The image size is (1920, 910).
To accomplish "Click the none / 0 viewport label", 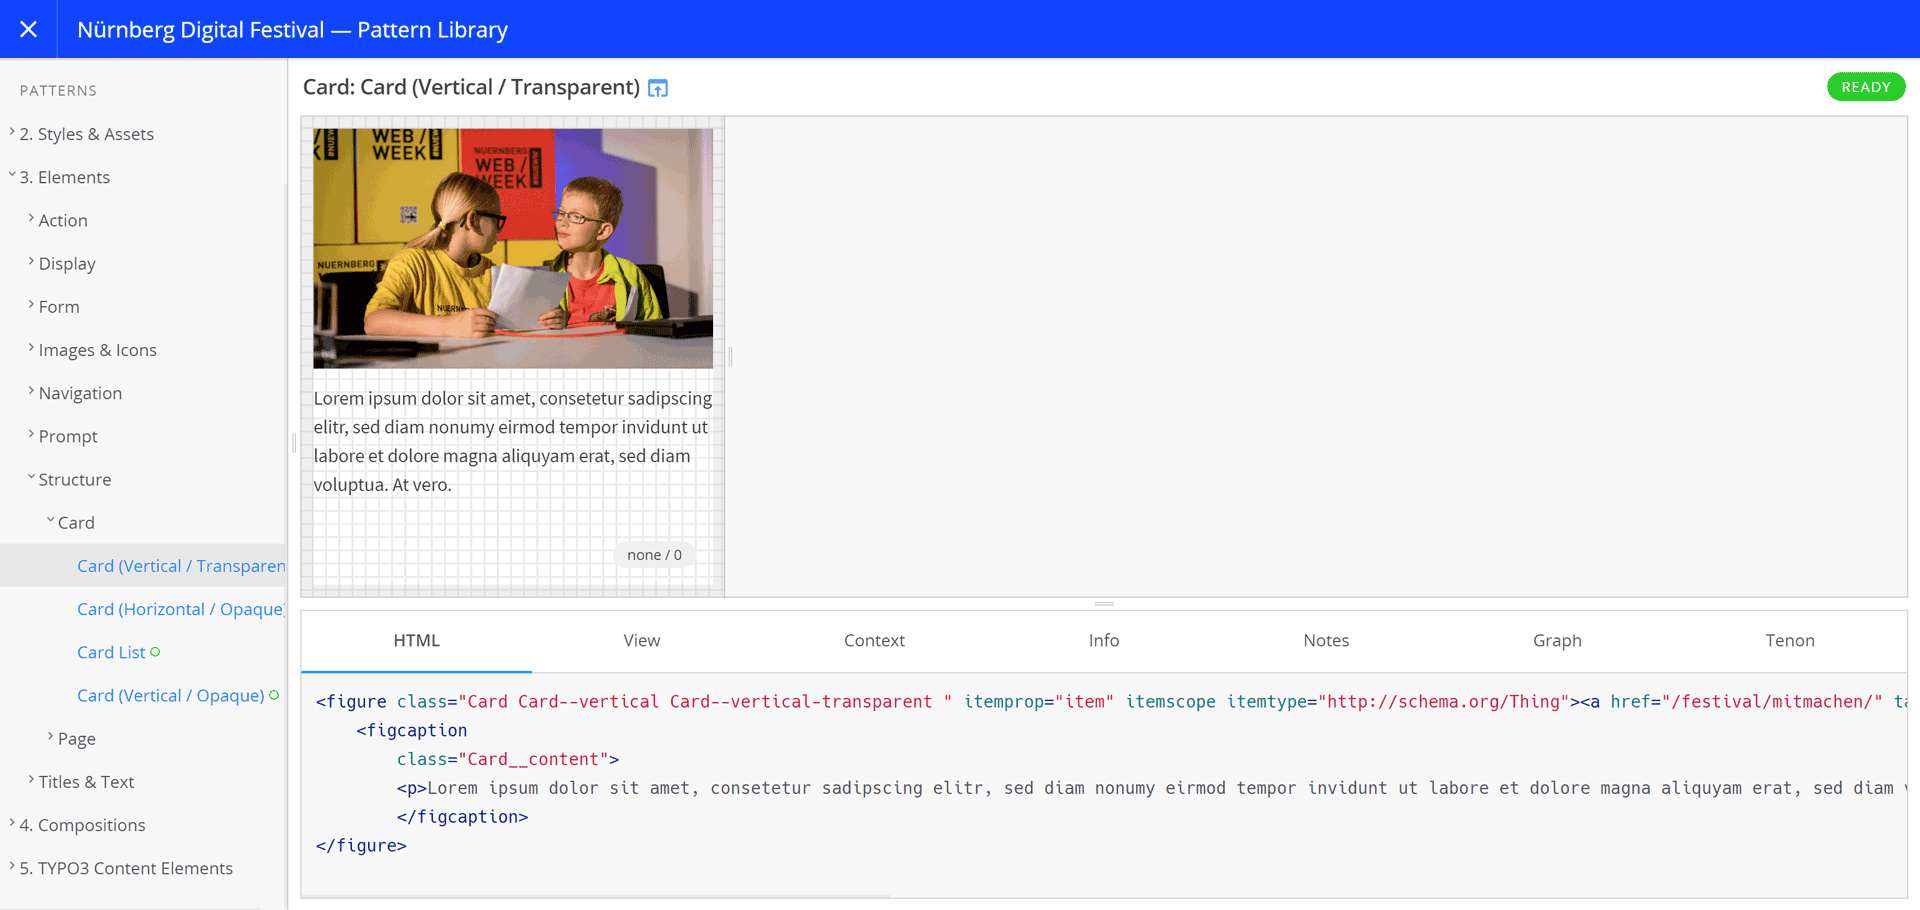I will coord(654,555).
